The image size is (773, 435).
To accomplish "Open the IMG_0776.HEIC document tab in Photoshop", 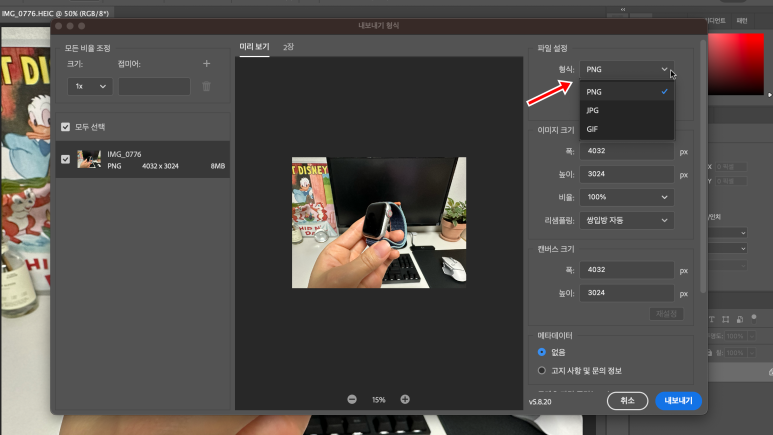I will 55,13.
